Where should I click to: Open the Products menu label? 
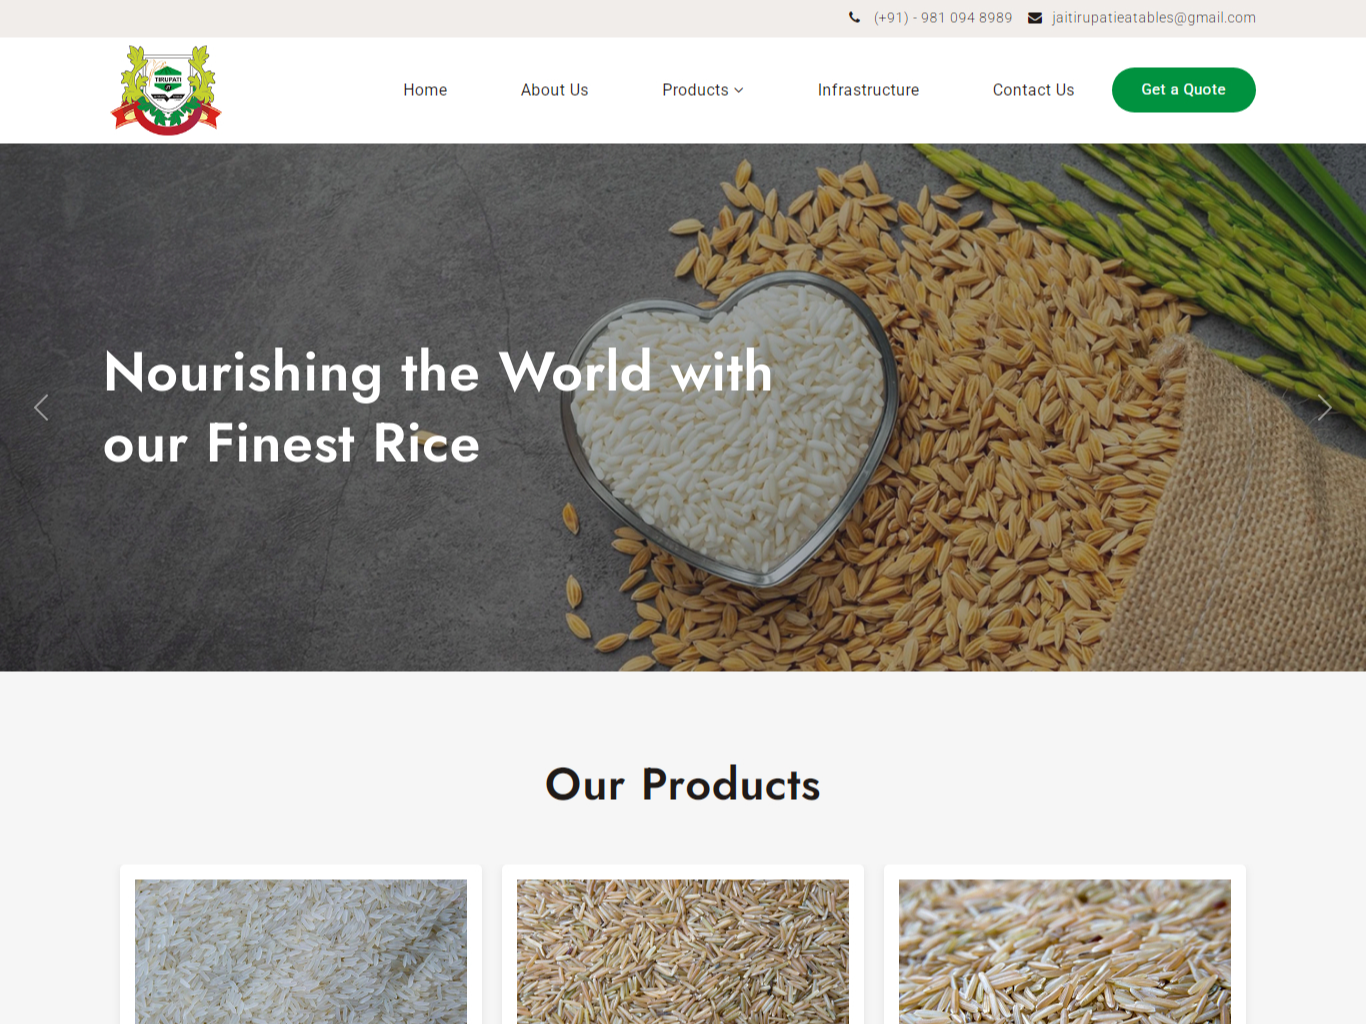(695, 90)
